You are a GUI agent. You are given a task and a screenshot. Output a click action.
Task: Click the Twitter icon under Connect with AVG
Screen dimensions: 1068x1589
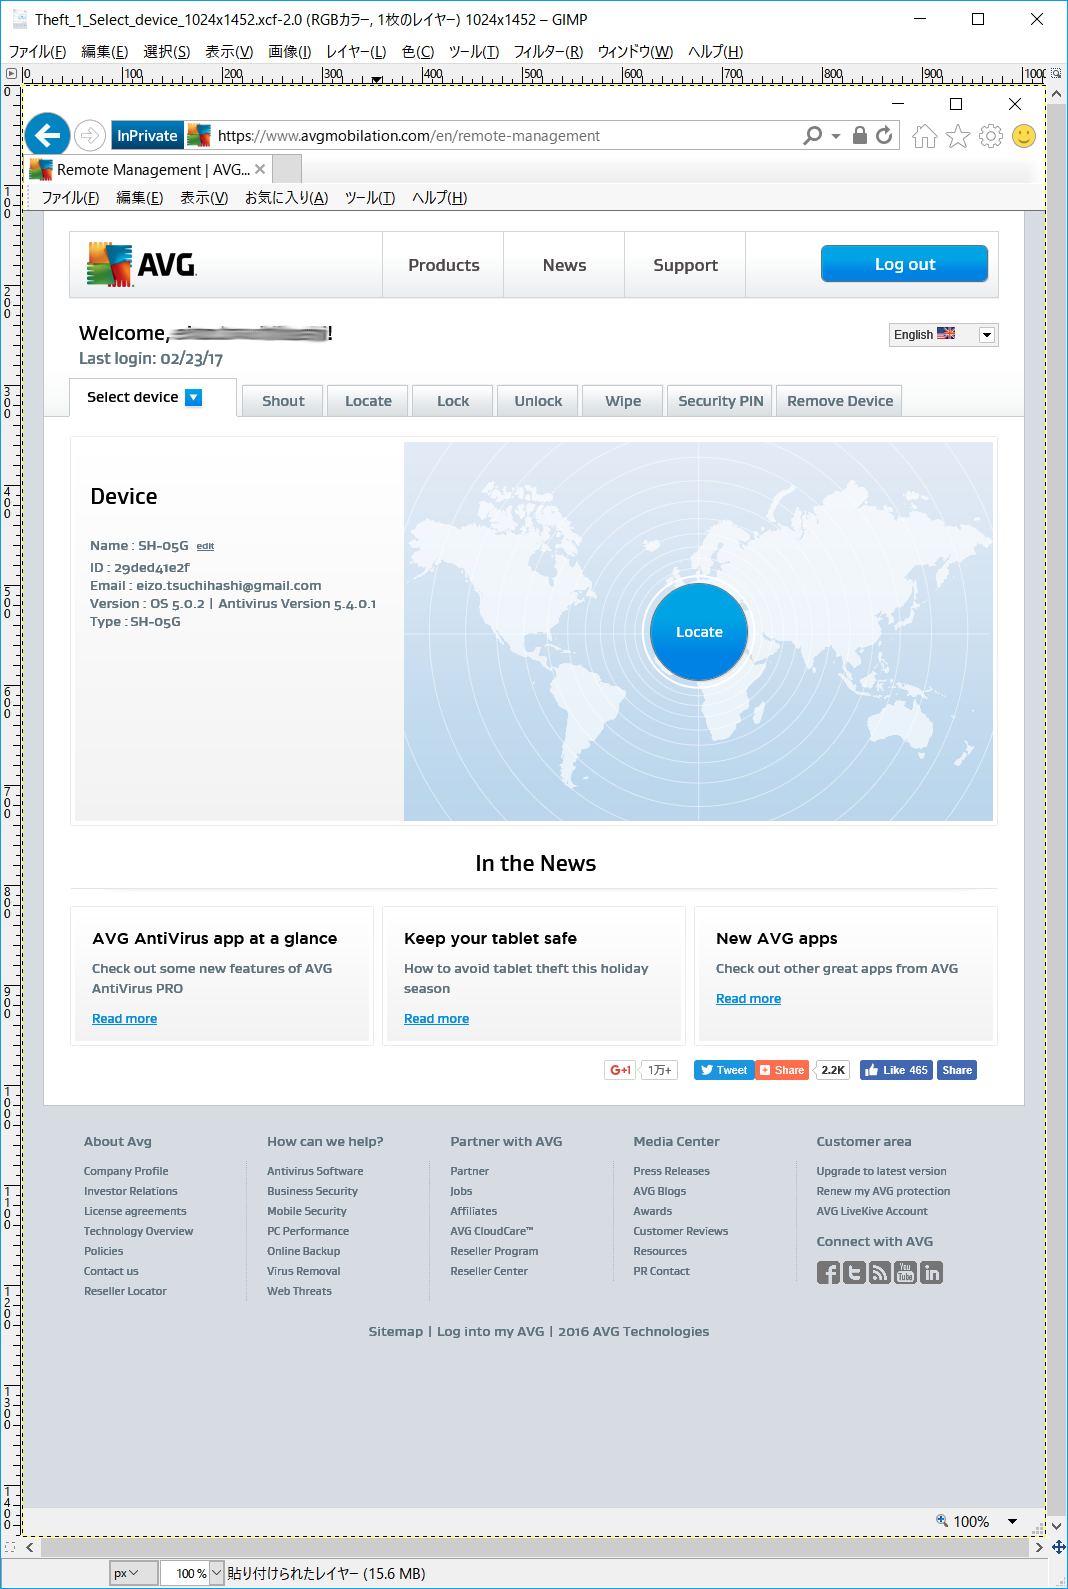click(854, 1272)
